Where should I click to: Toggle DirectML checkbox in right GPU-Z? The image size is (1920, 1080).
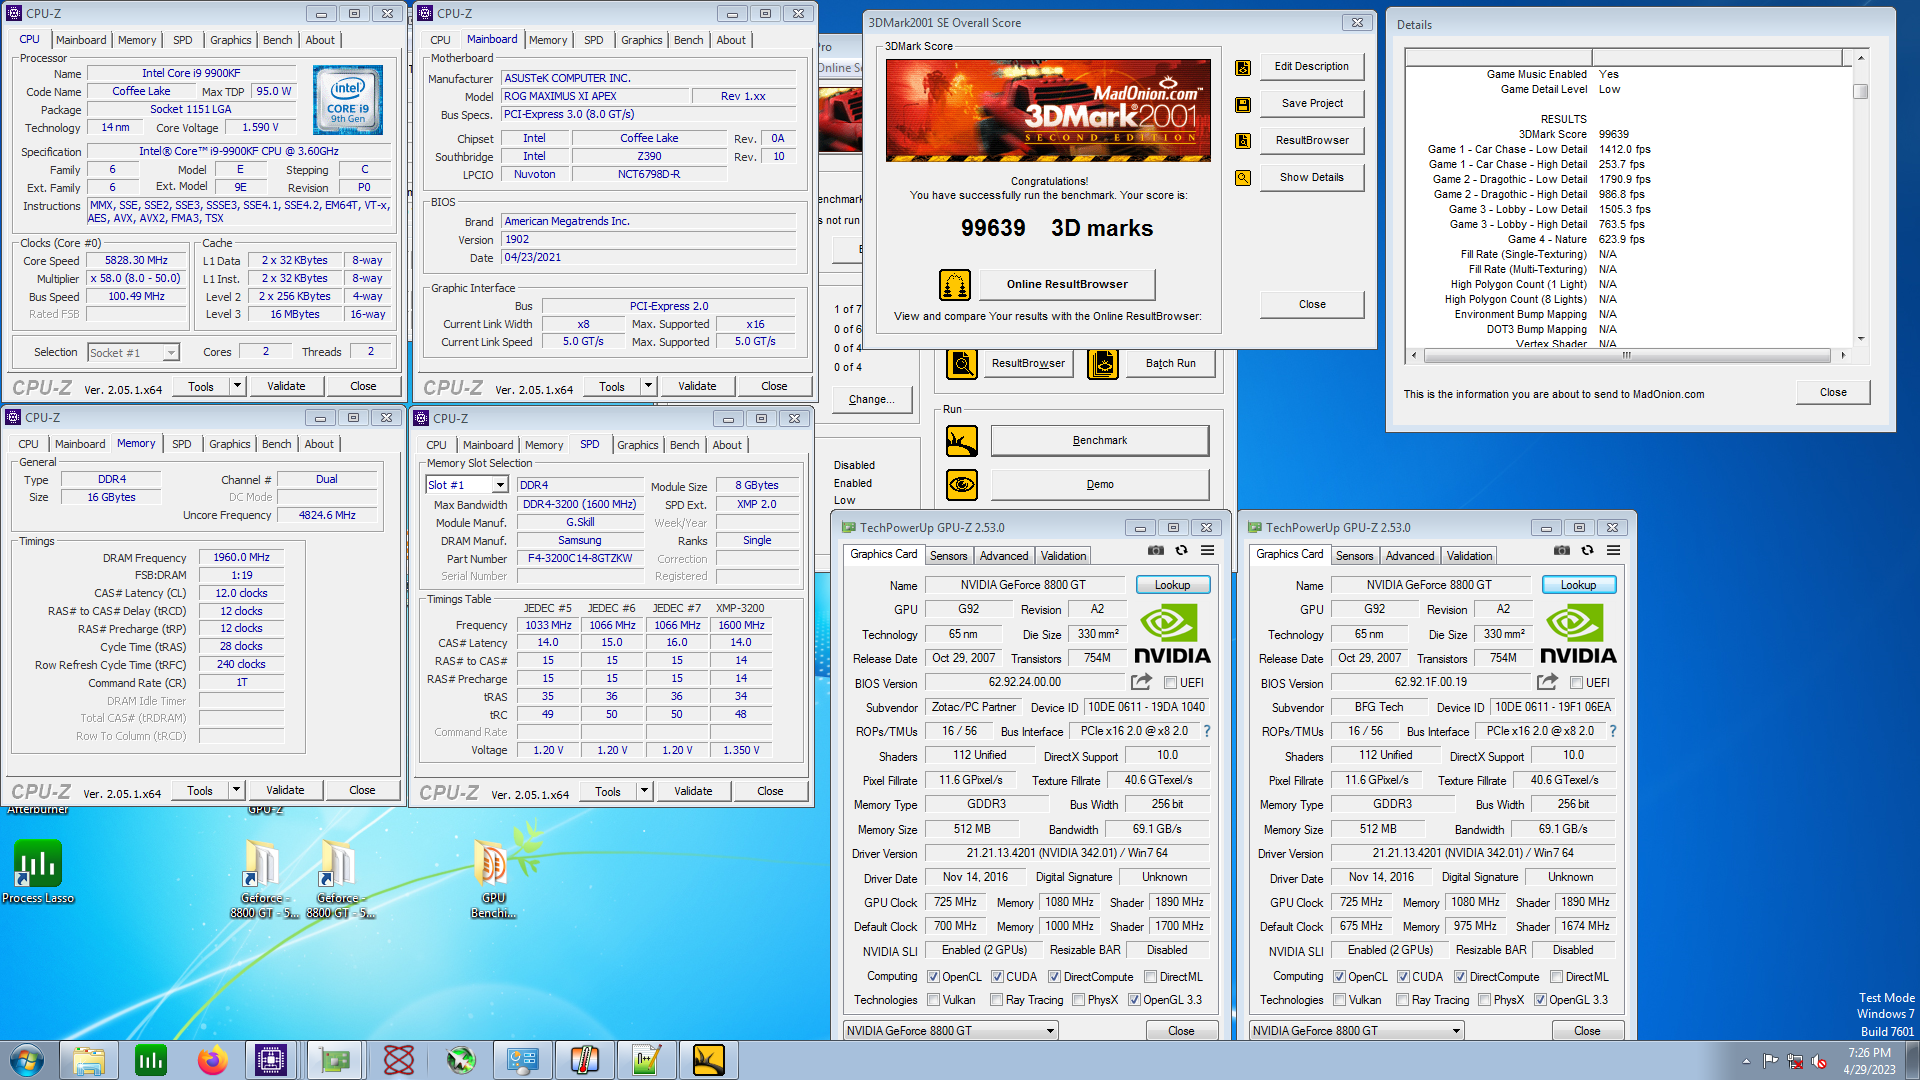(x=1556, y=977)
